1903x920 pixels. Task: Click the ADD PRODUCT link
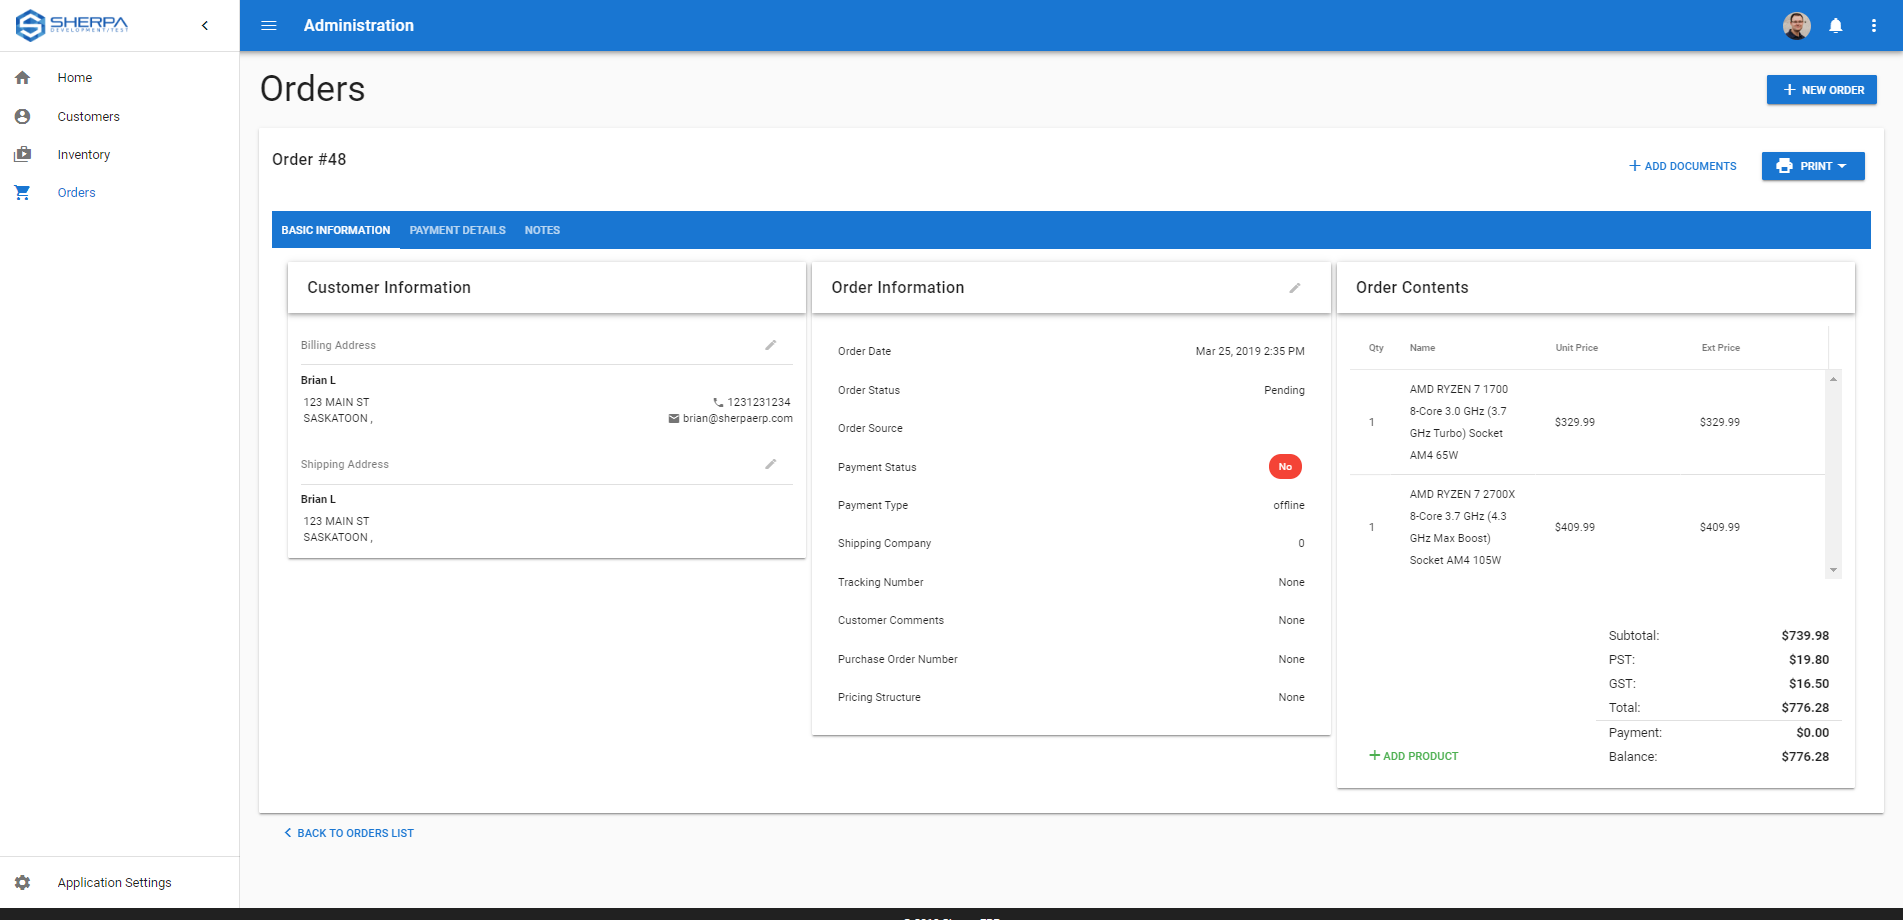pyautogui.click(x=1413, y=755)
